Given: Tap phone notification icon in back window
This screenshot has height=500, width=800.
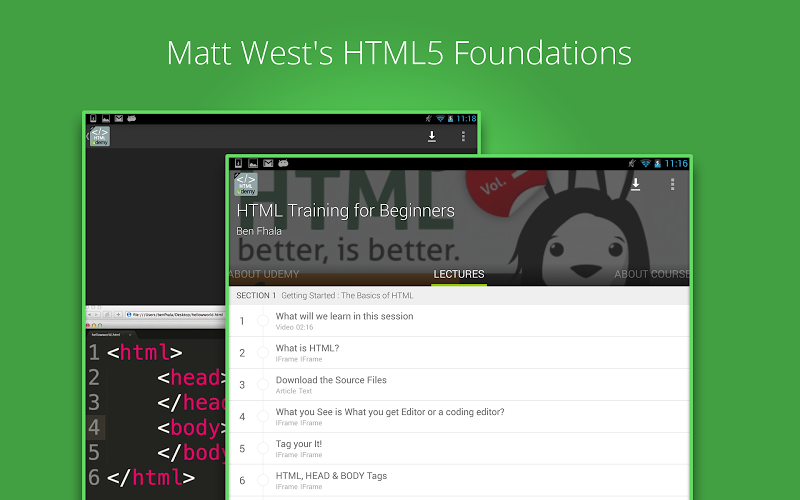Looking at the screenshot, I should (x=93, y=118).
